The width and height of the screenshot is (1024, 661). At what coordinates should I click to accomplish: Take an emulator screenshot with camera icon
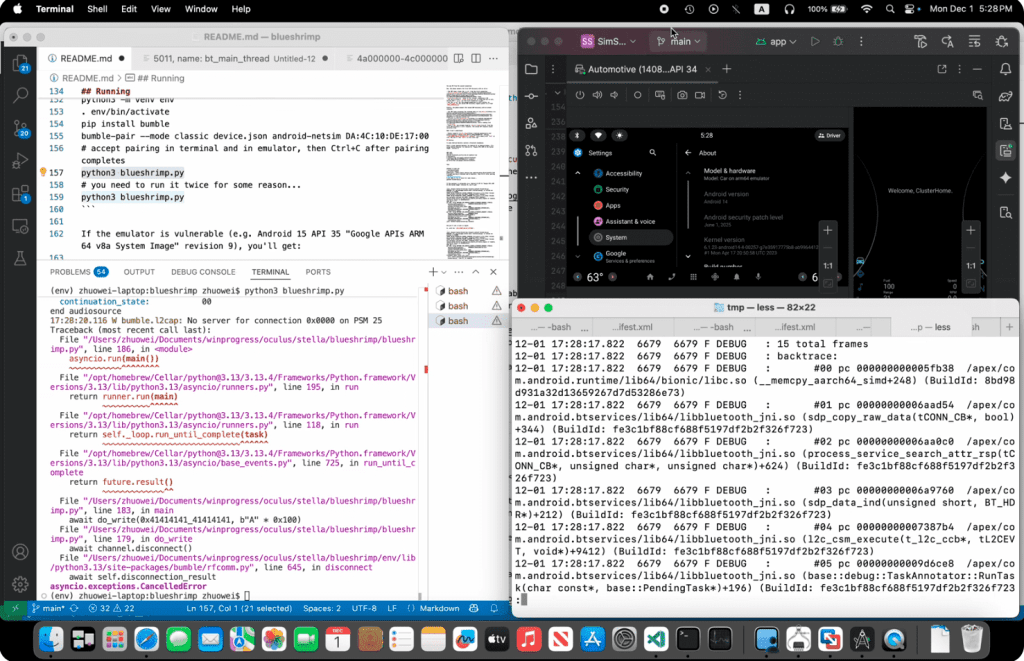point(682,95)
